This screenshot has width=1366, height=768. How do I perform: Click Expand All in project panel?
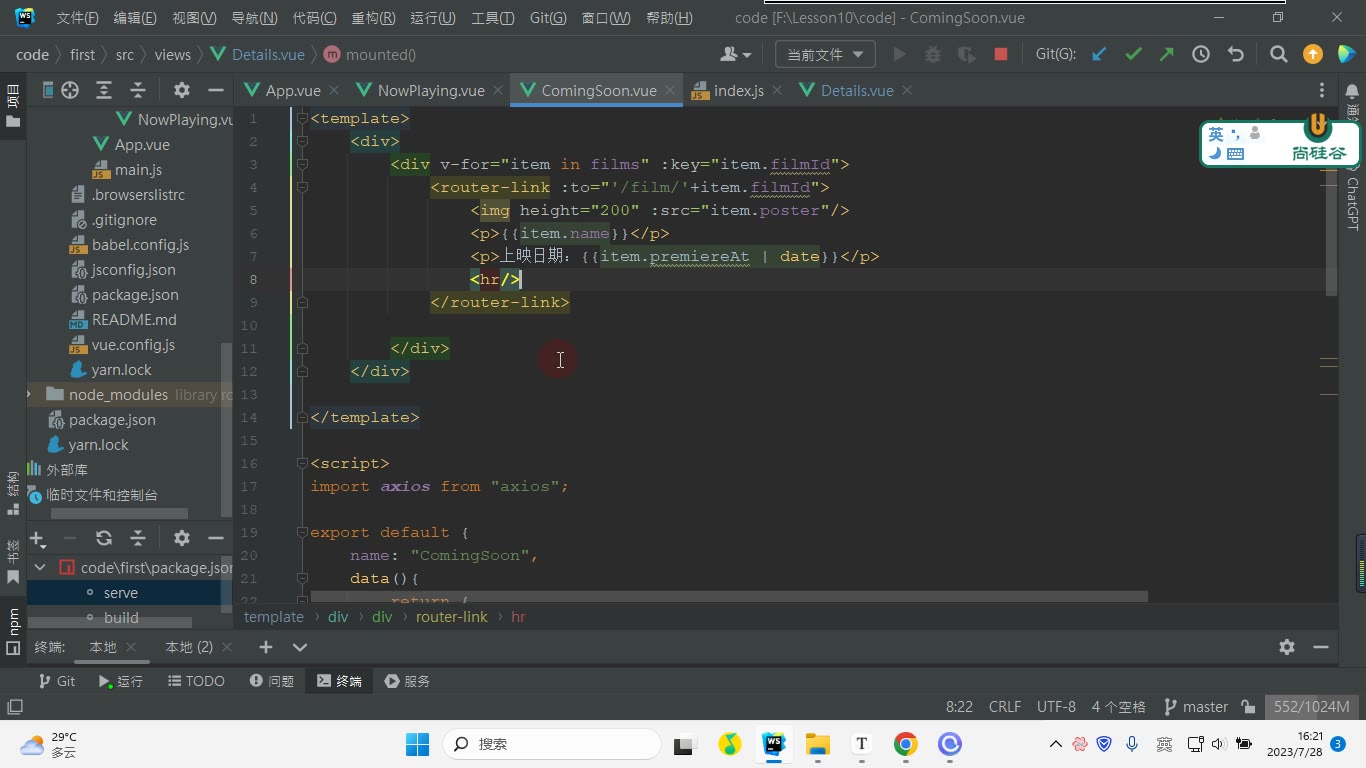pyautogui.click(x=104, y=90)
